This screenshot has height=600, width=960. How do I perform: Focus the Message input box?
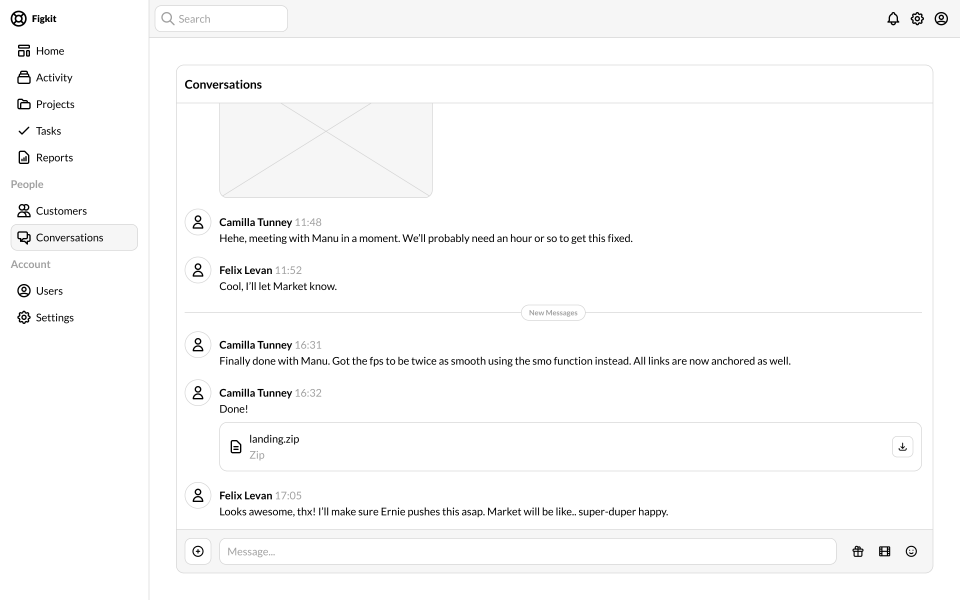528,552
